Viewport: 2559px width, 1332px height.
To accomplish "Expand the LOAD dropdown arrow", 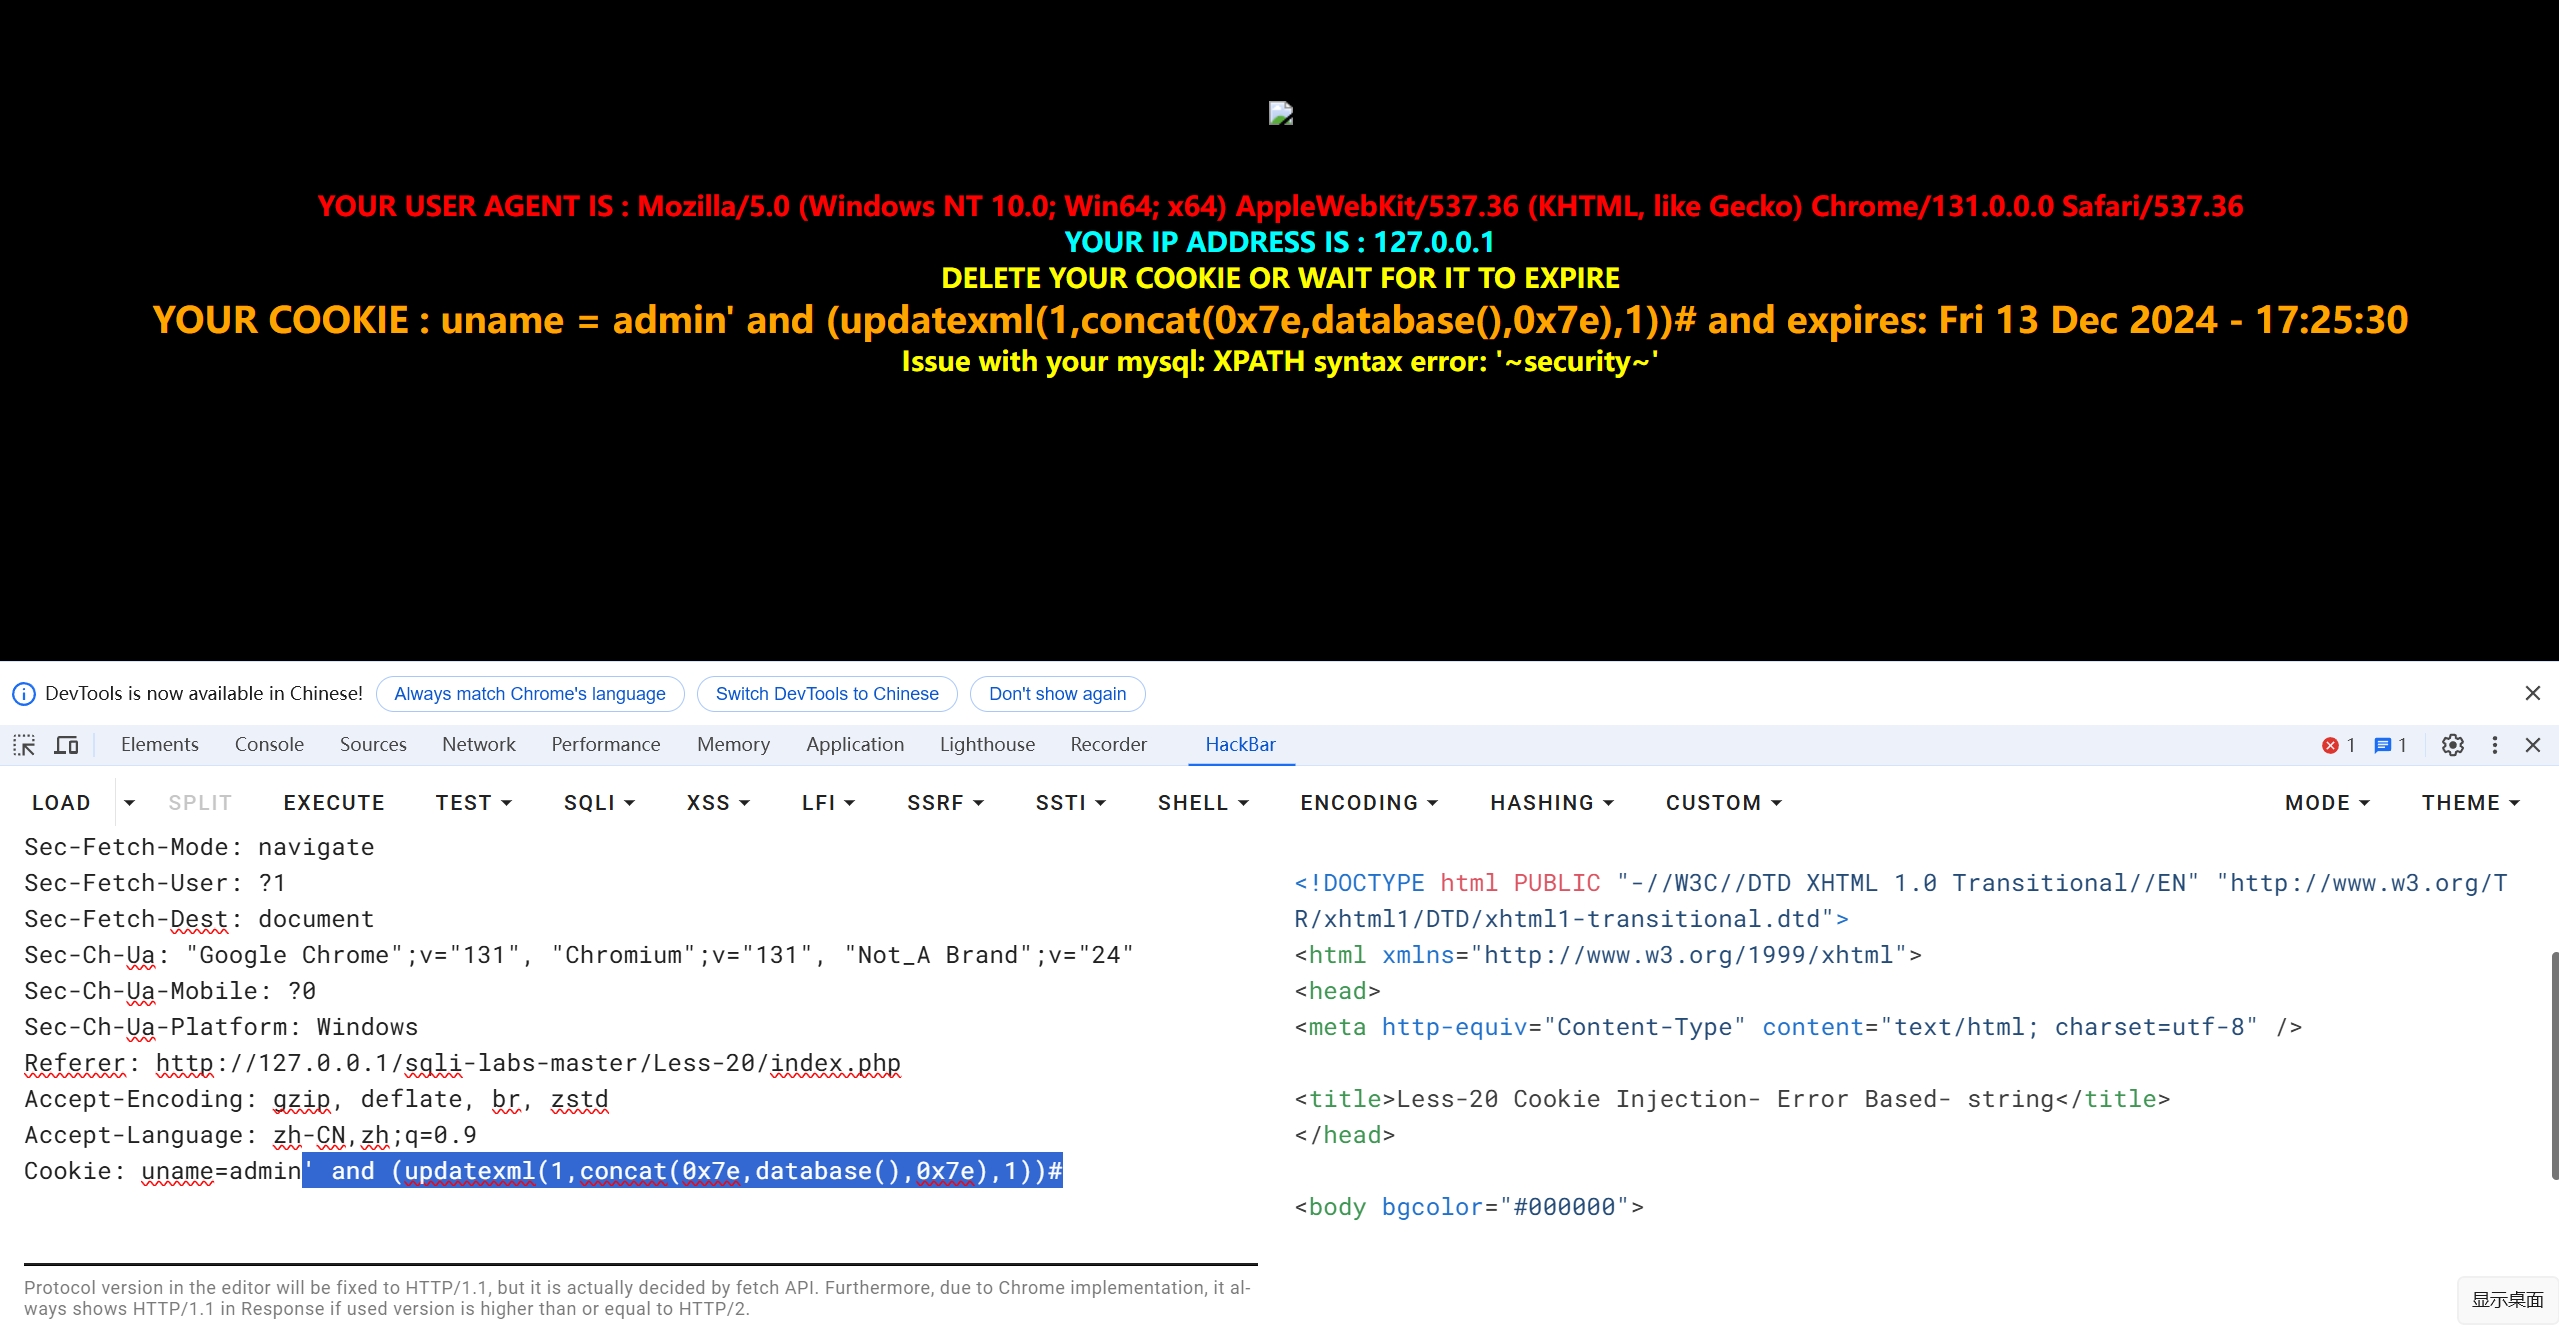I will (x=129, y=803).
